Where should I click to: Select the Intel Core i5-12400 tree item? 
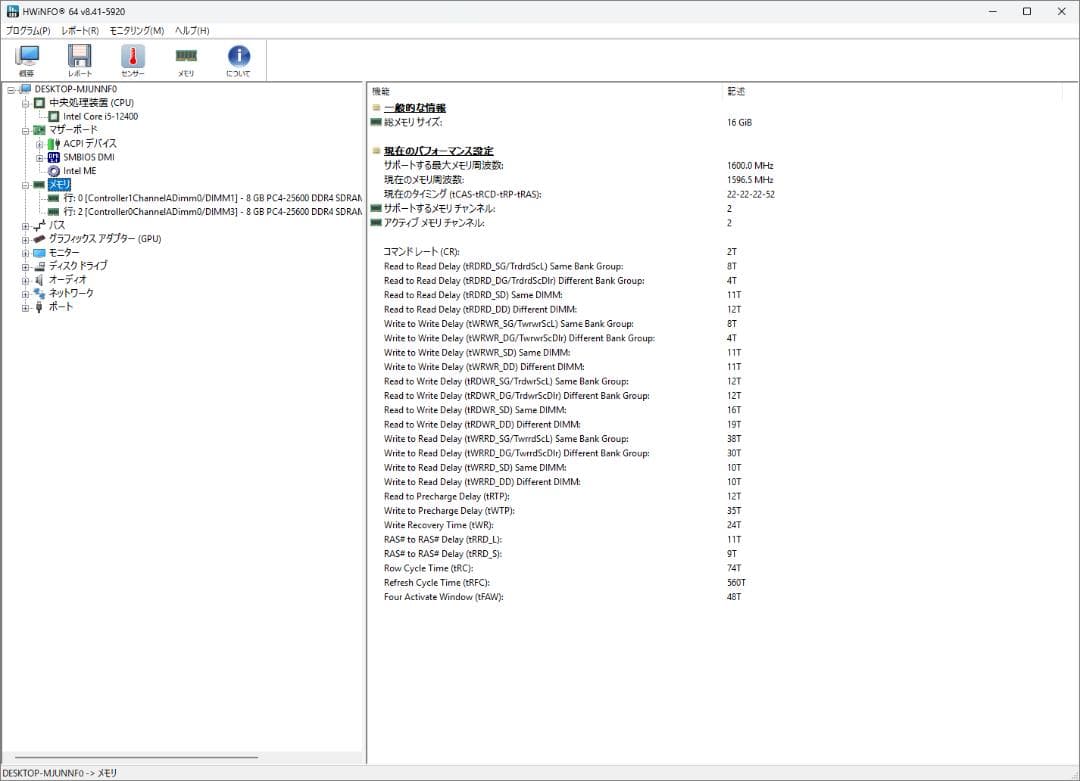pyautogui.click(x=100, y=116)
